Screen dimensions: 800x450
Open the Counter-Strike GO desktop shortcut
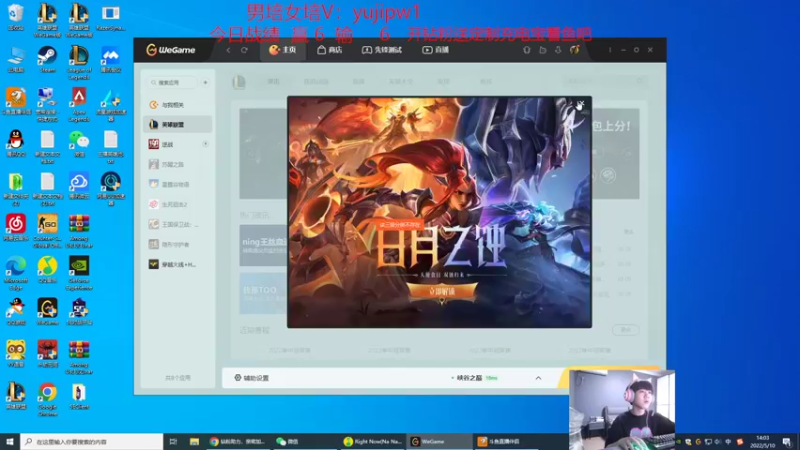(47, 231)
